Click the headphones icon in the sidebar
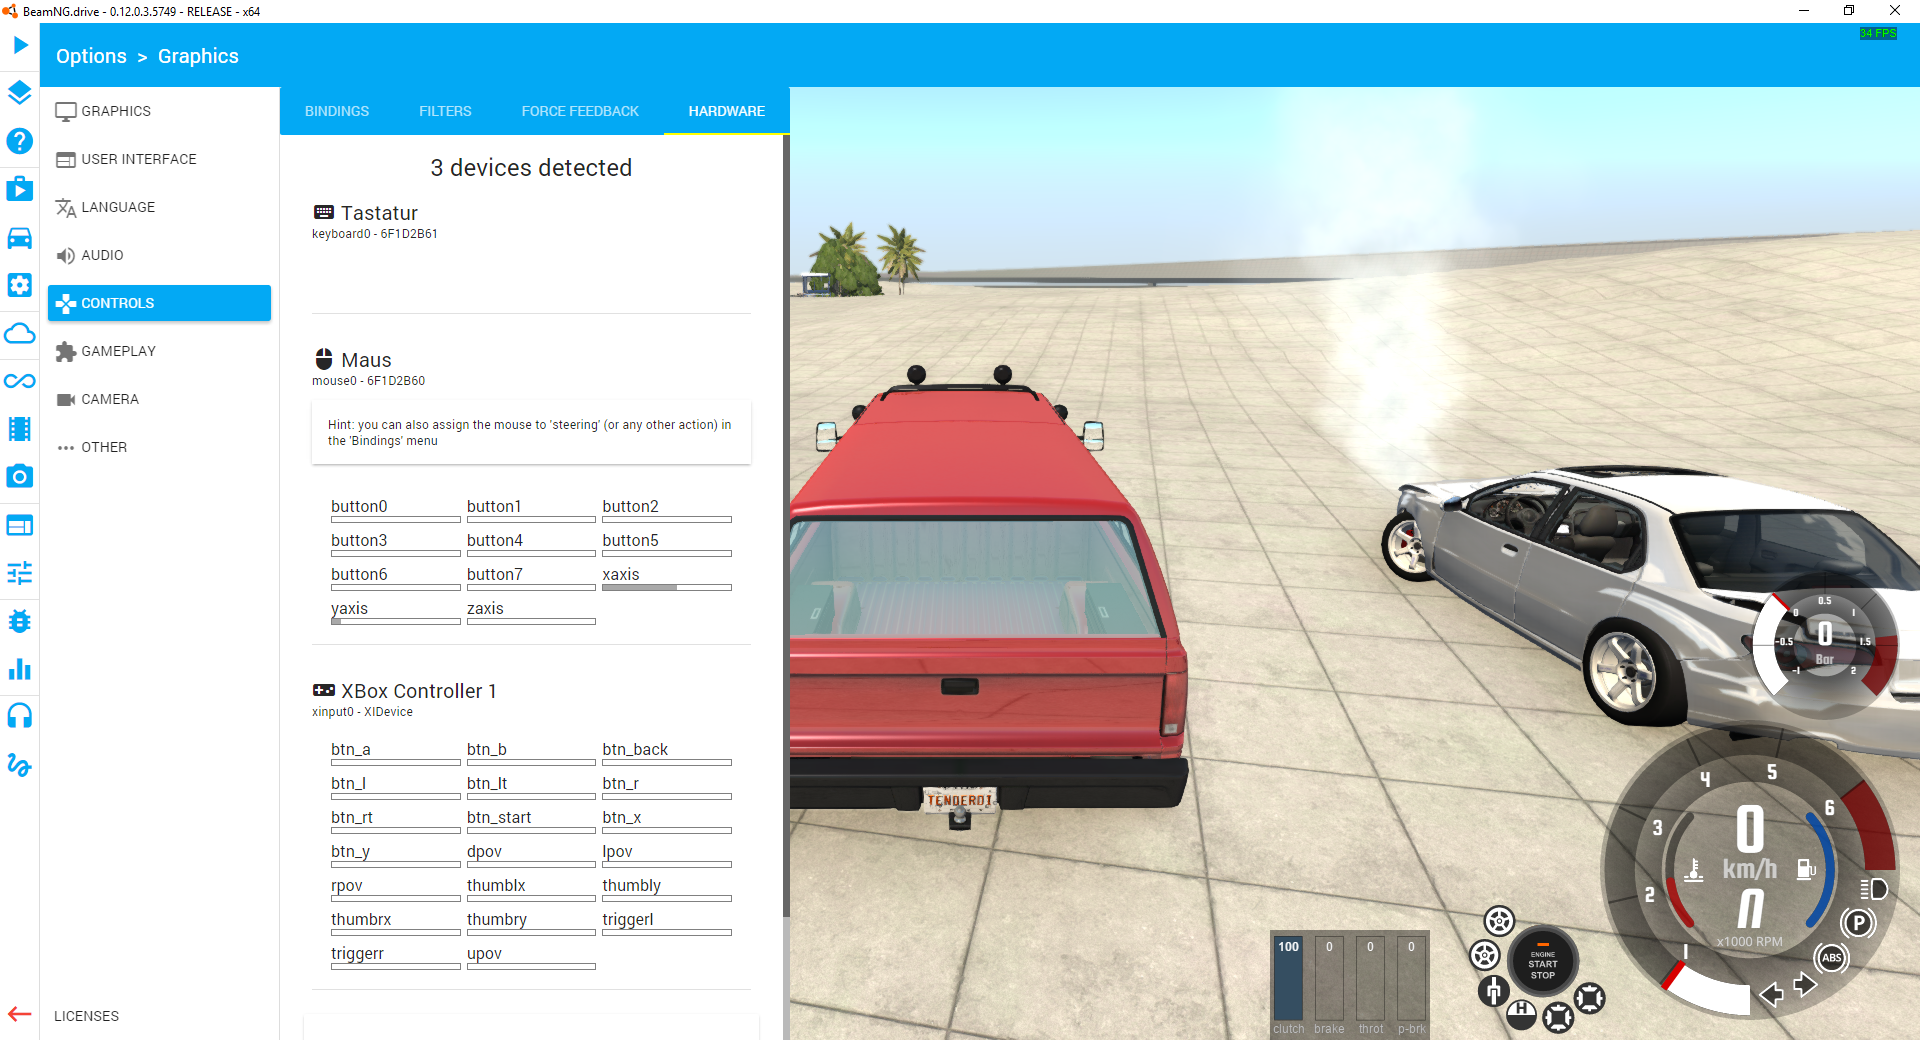This screenshot has width=1920, height=1040. click(x=20, y=717)
